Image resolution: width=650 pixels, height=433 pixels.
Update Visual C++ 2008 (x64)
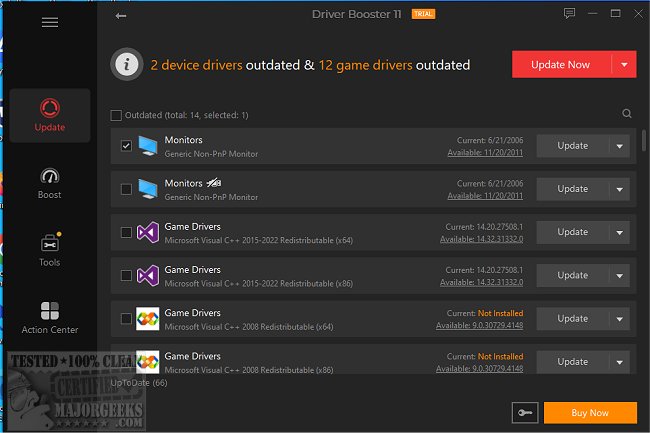[x=573, y=319]
